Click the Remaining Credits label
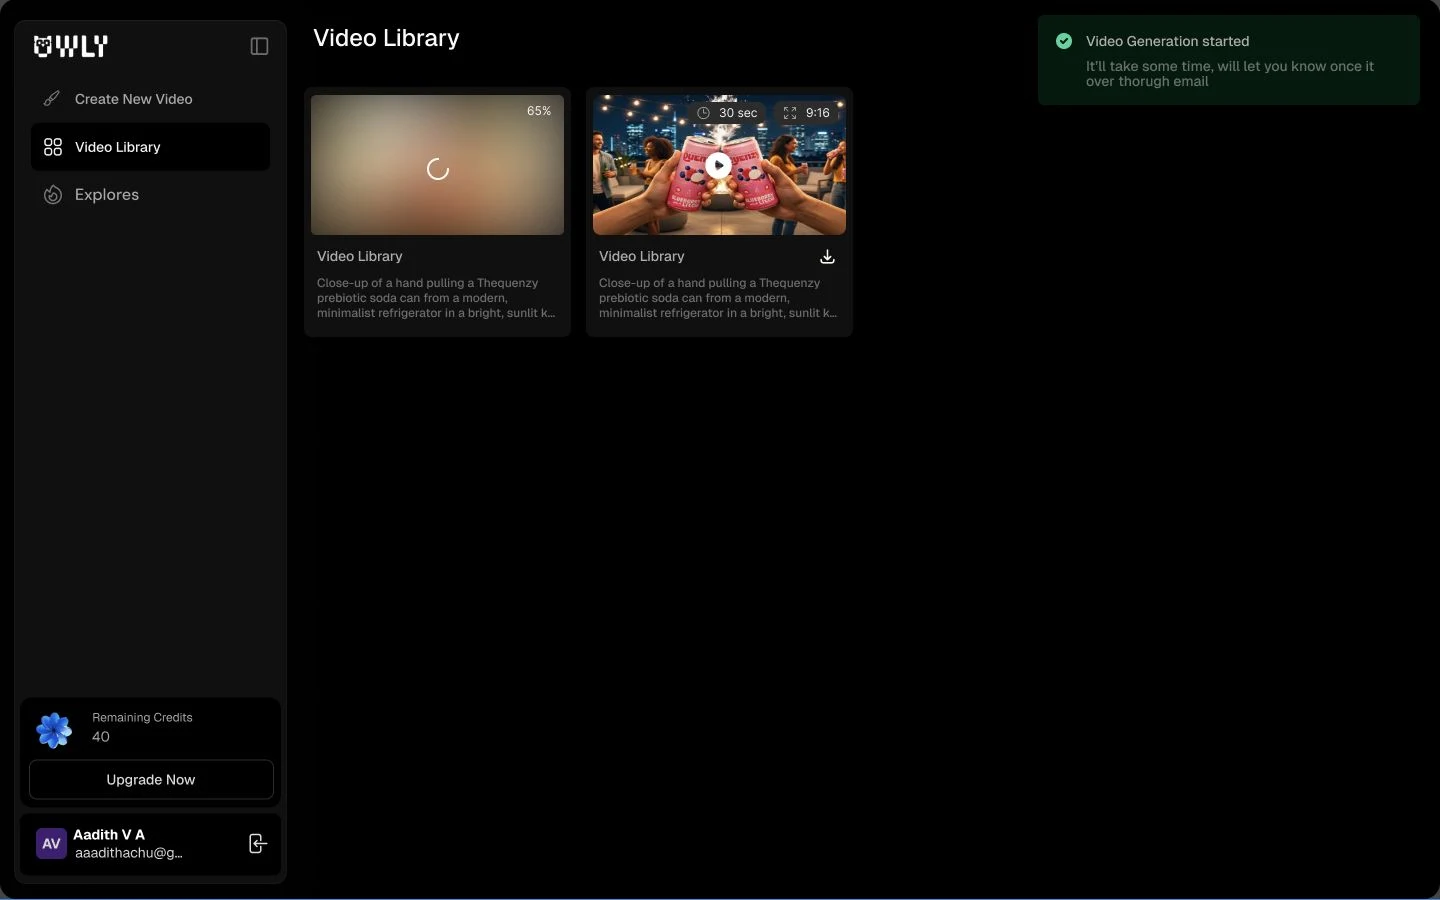 [x=142, y=718]
